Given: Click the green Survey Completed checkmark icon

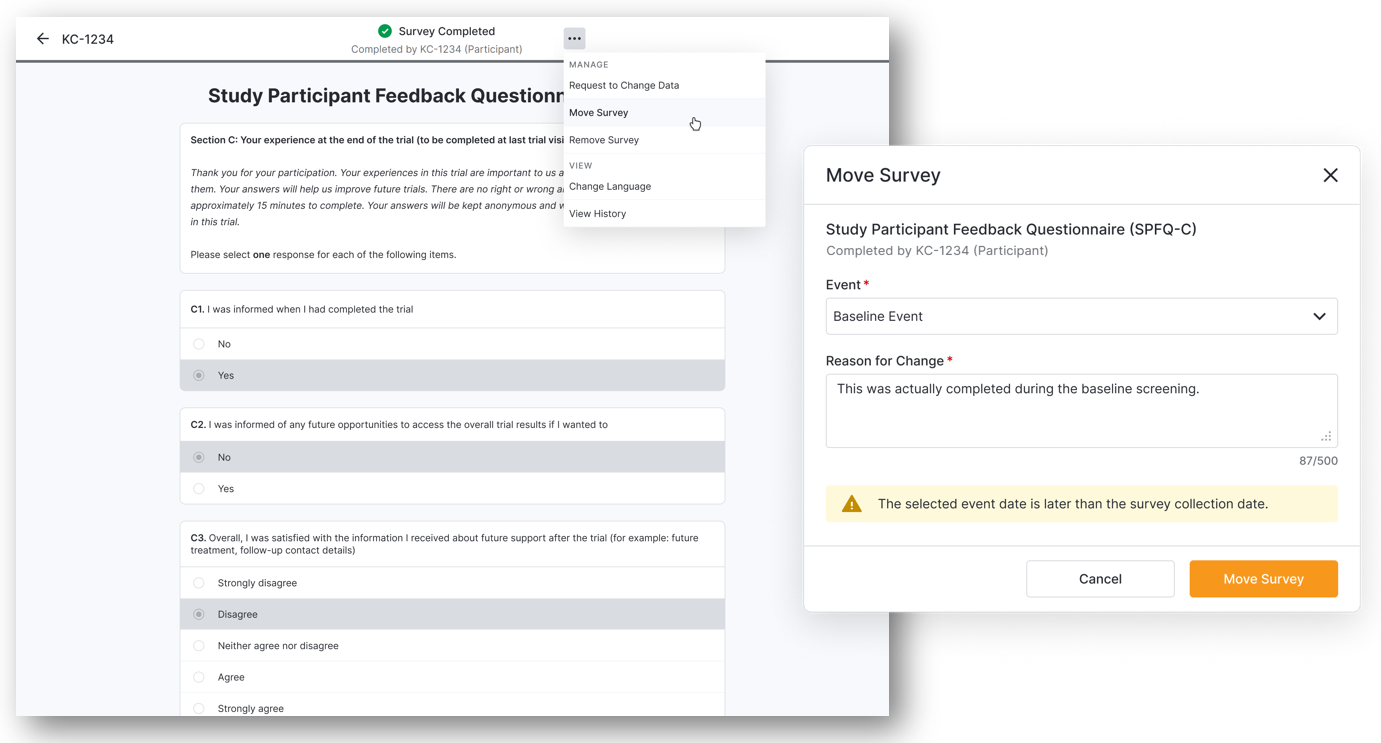Looking at the screenshot, I should click(x=385, y=31).
